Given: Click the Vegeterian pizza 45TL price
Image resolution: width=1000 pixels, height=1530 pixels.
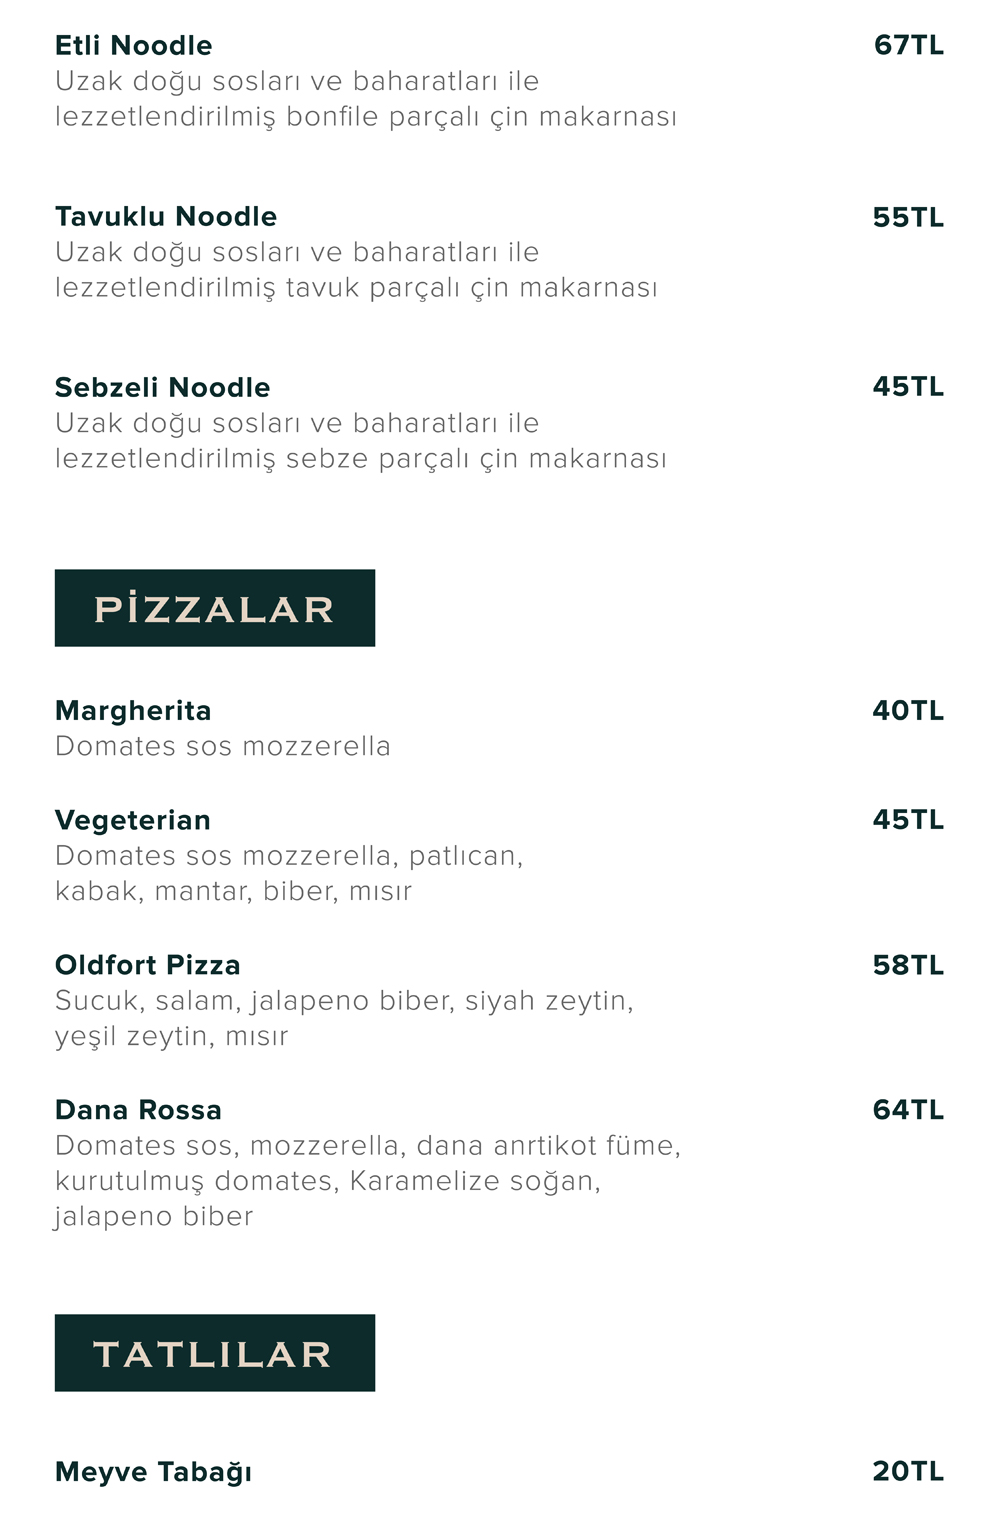Looking at the screenshot, I should (908, 820).
